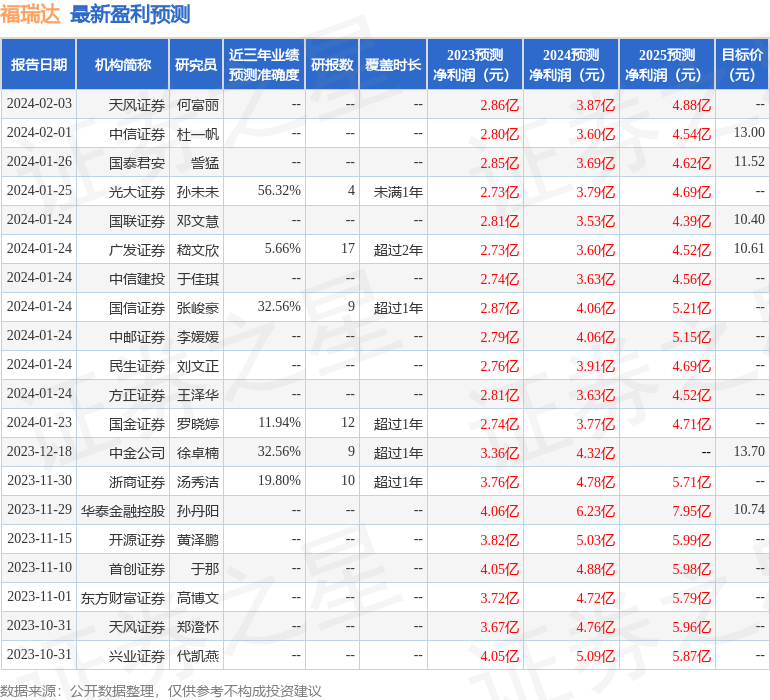The width and height of the screenshot is (770, 700).
Task: Select the 2024预测净利润 column header
Action: pos(571,64)
